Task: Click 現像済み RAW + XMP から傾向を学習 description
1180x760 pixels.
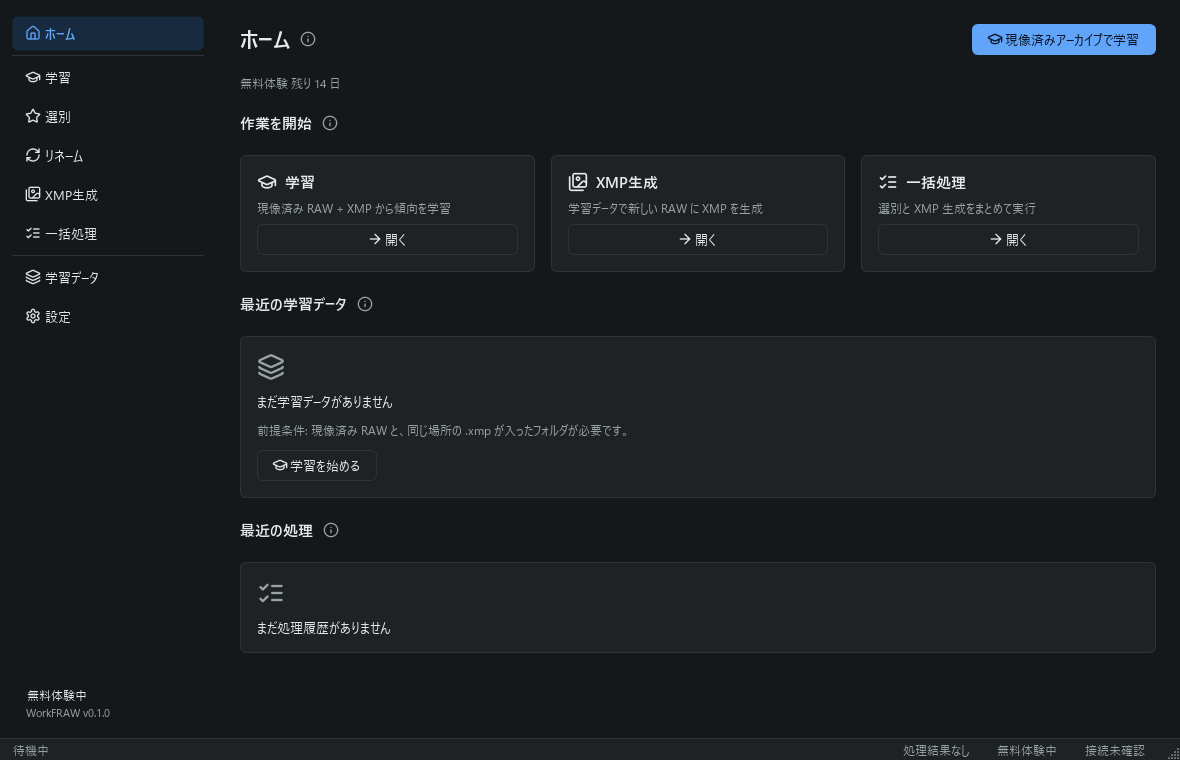Action: click(x=354, y=208)
